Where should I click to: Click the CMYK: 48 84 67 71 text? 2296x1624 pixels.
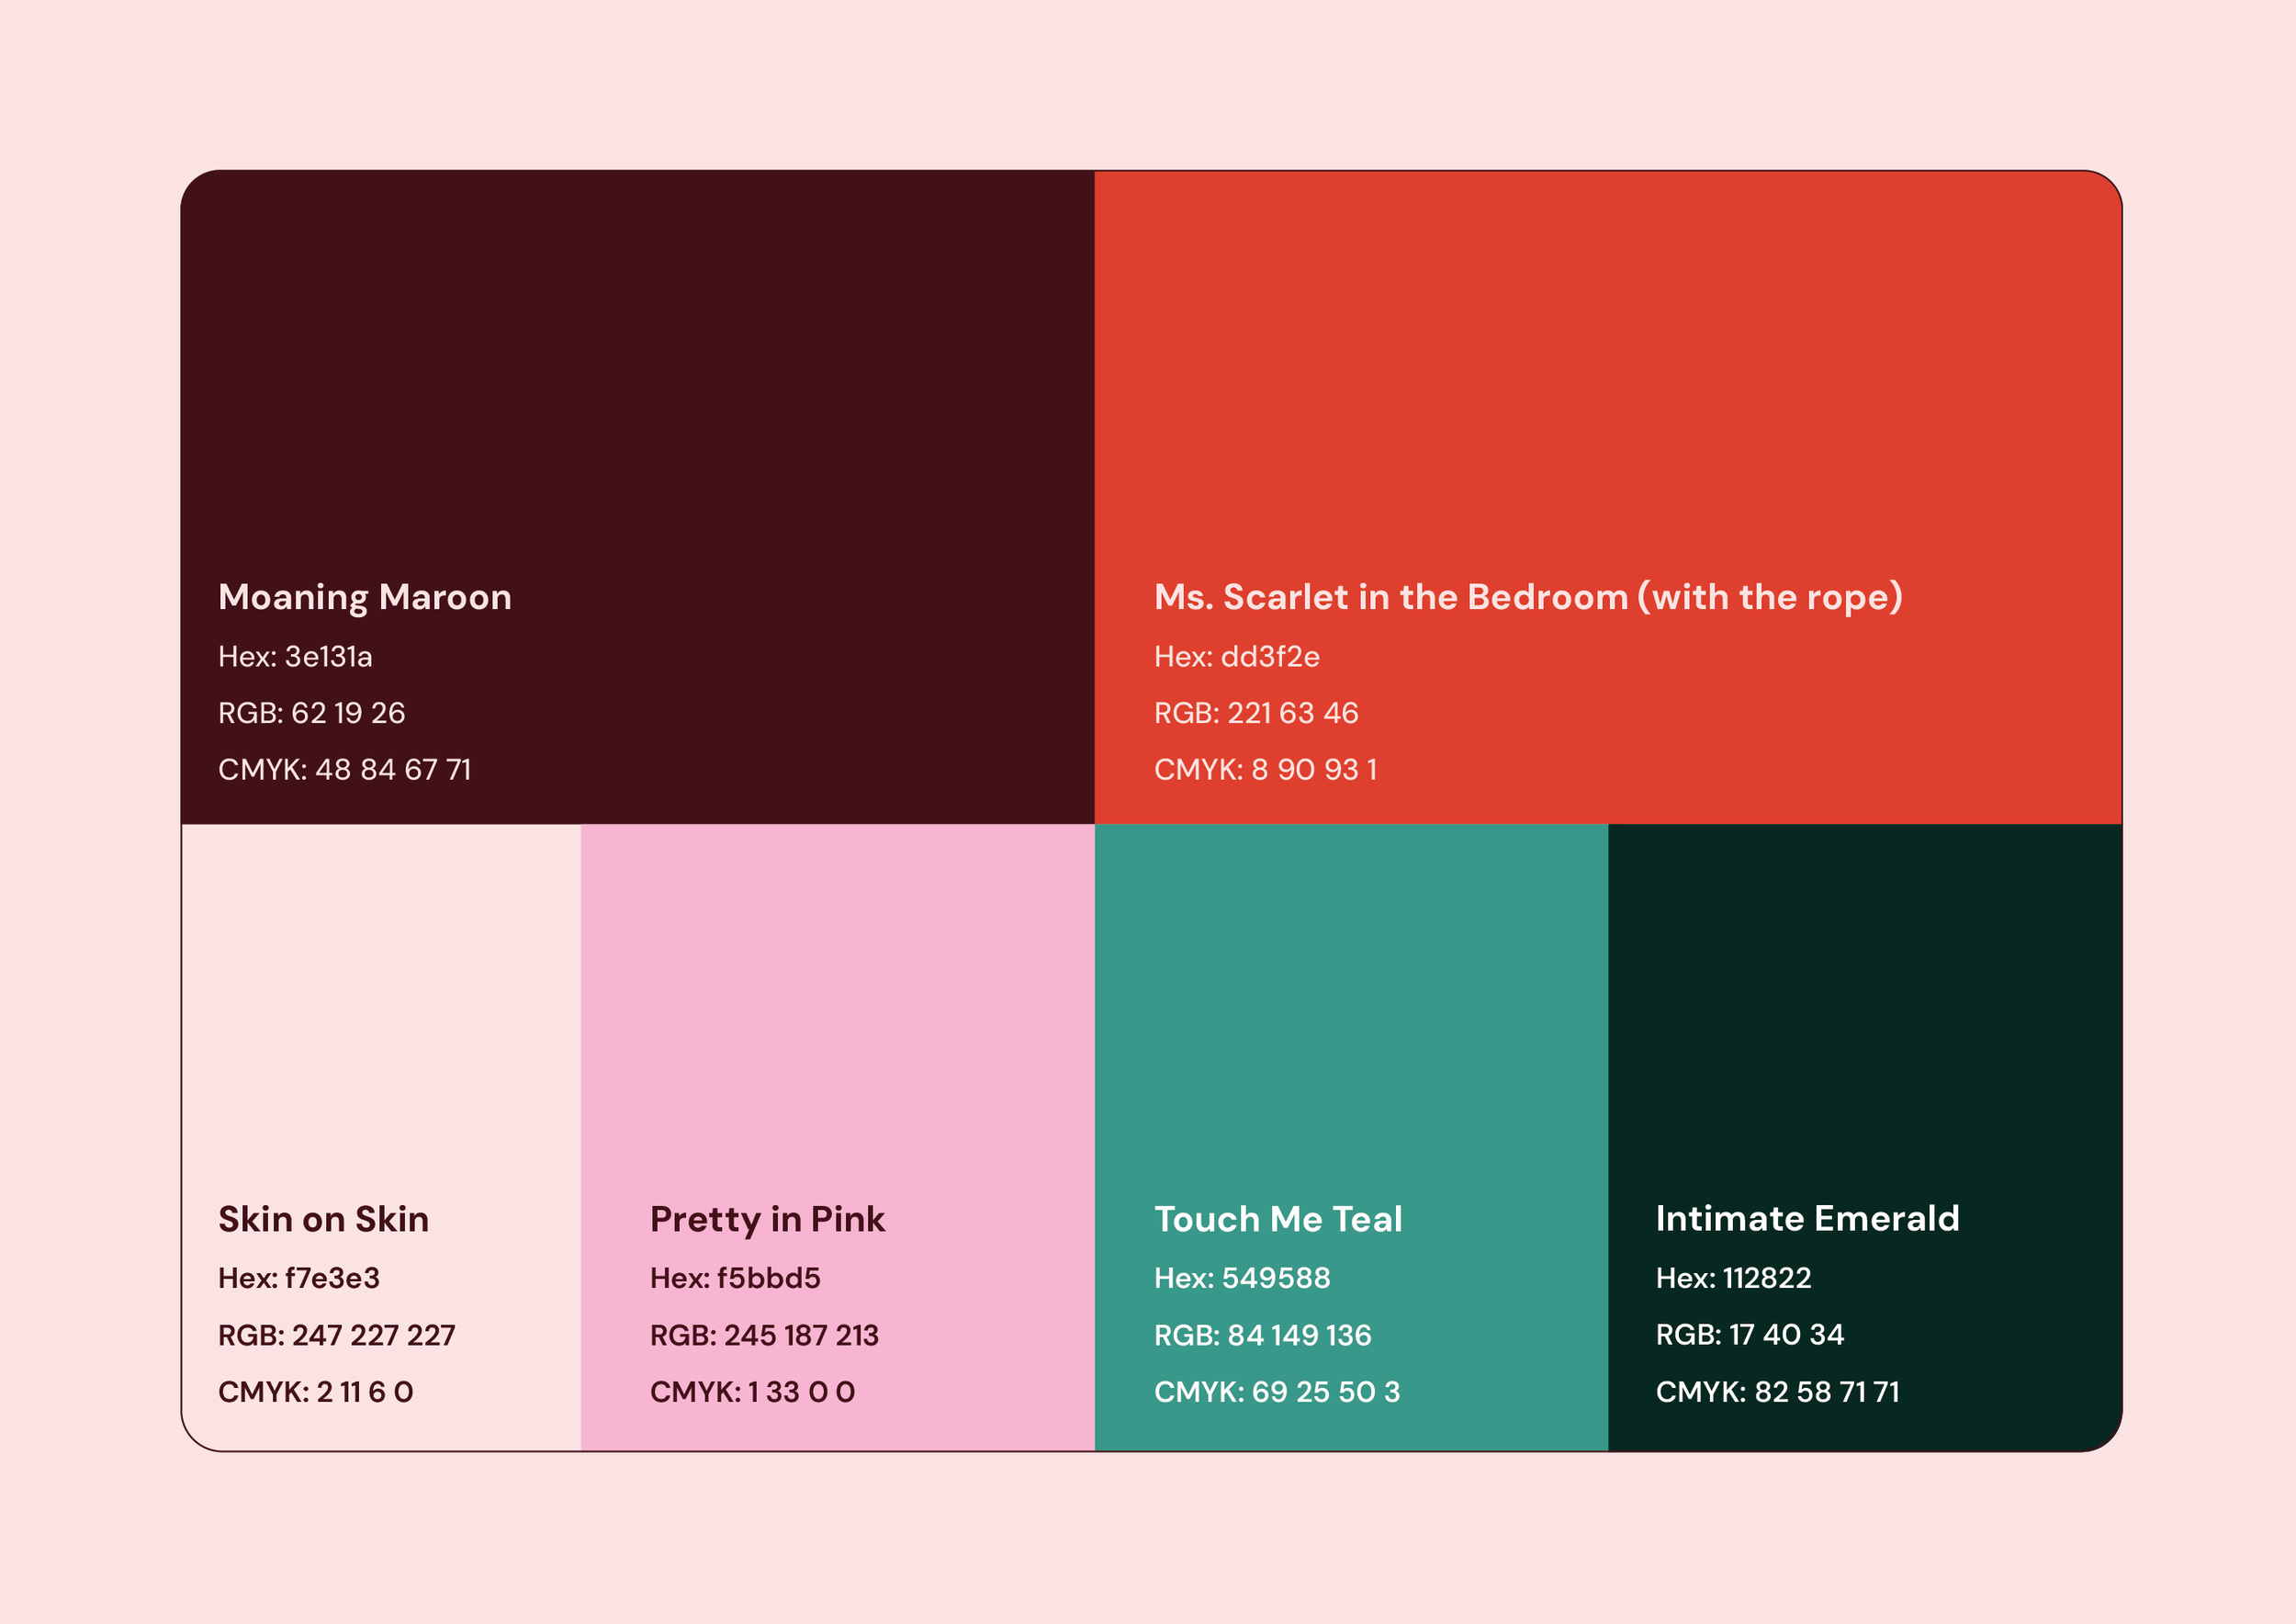tap(344, 769)
